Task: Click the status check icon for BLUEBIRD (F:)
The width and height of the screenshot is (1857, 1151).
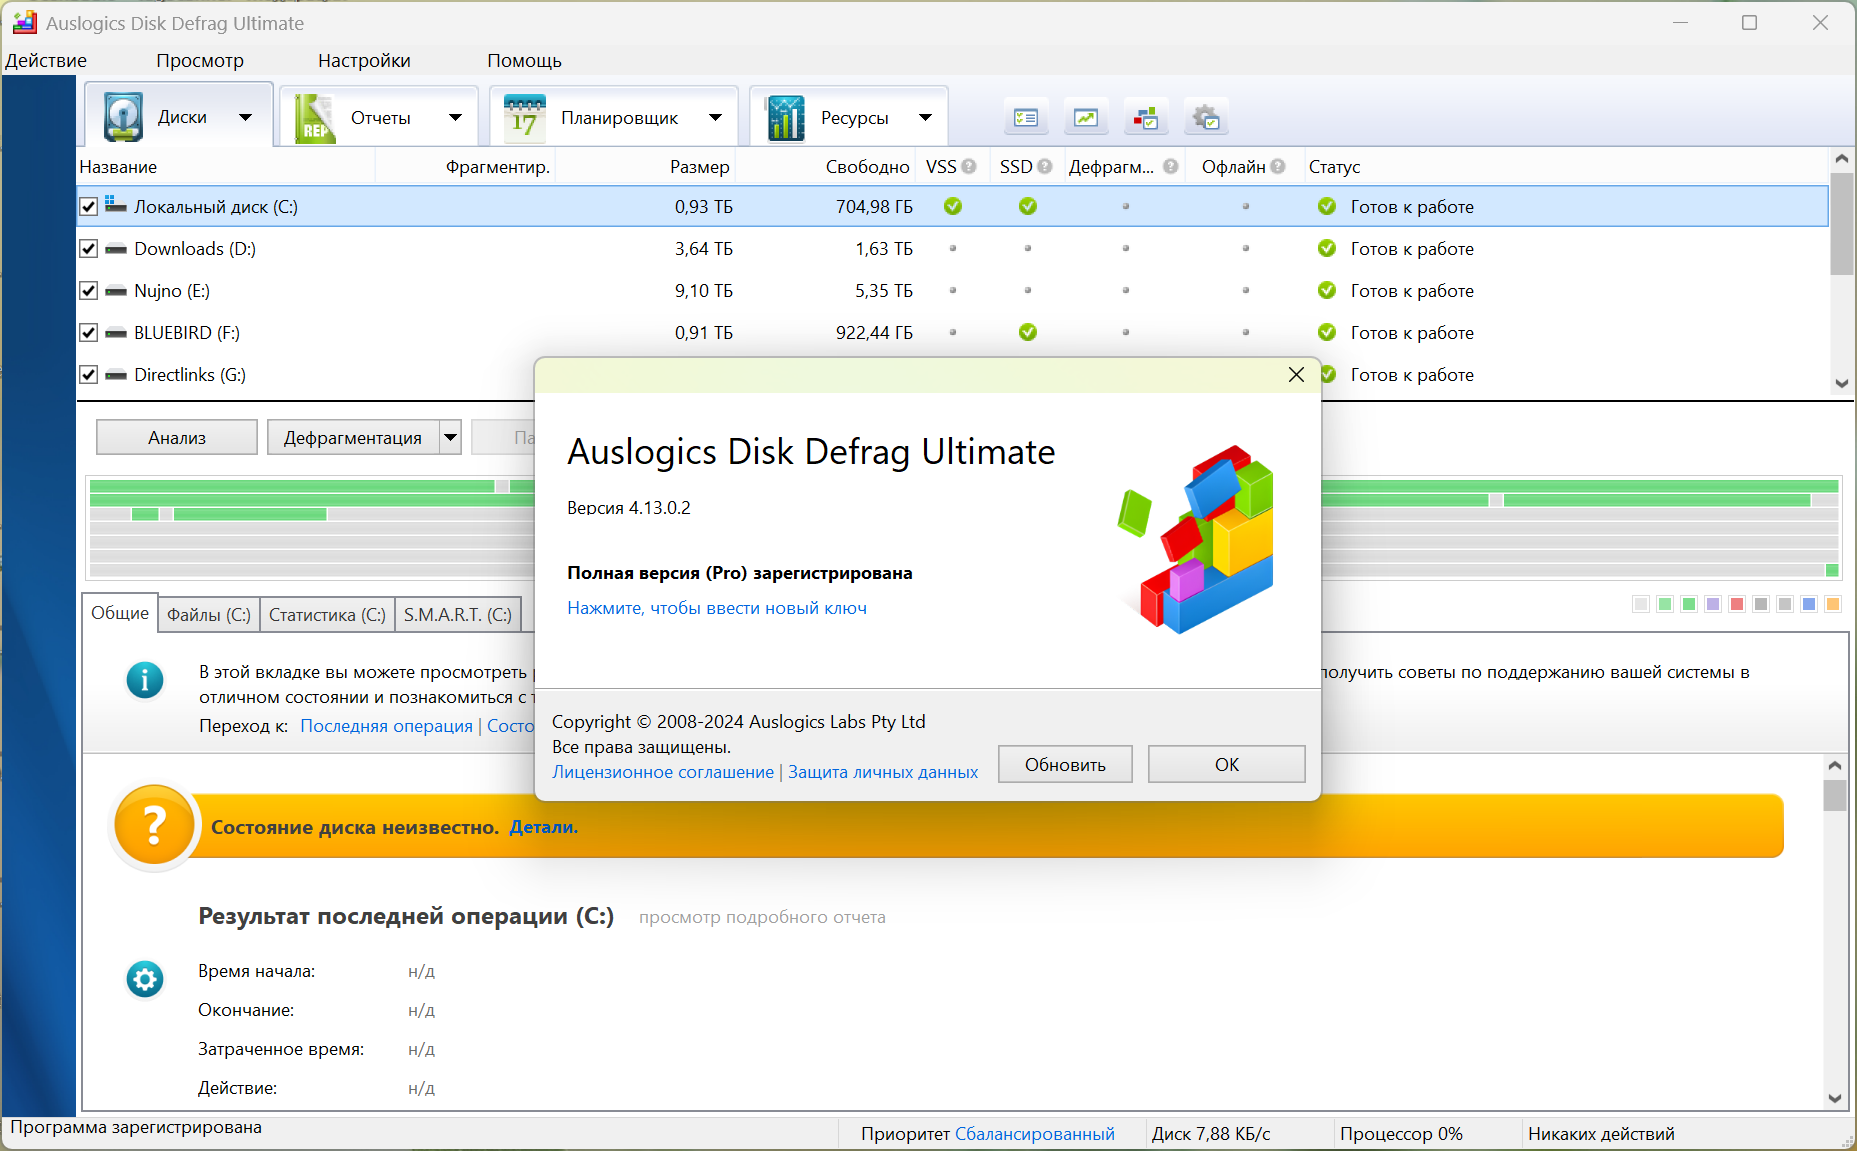Action: pos(1327,332)
